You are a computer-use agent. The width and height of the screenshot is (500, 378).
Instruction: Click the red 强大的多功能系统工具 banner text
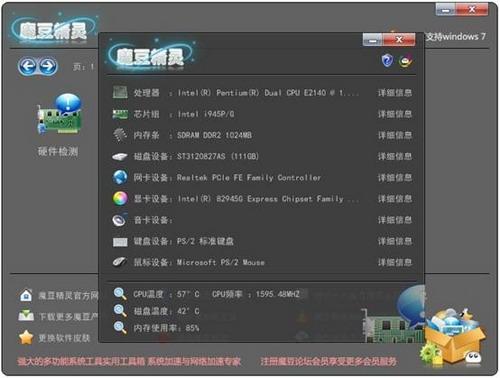pos(129,362)
